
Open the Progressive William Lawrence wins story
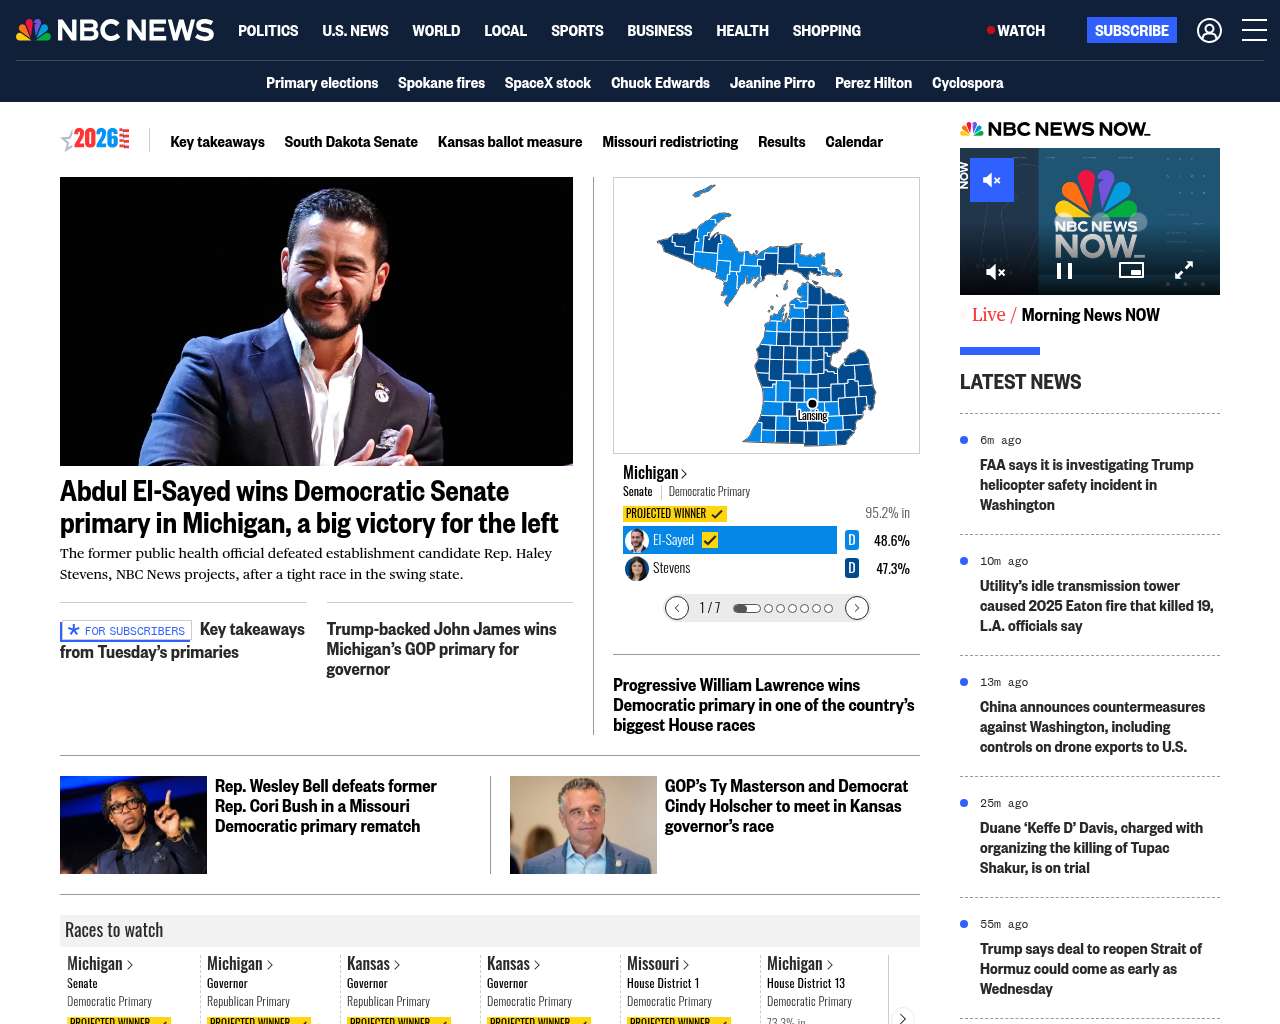click(764, 705)
